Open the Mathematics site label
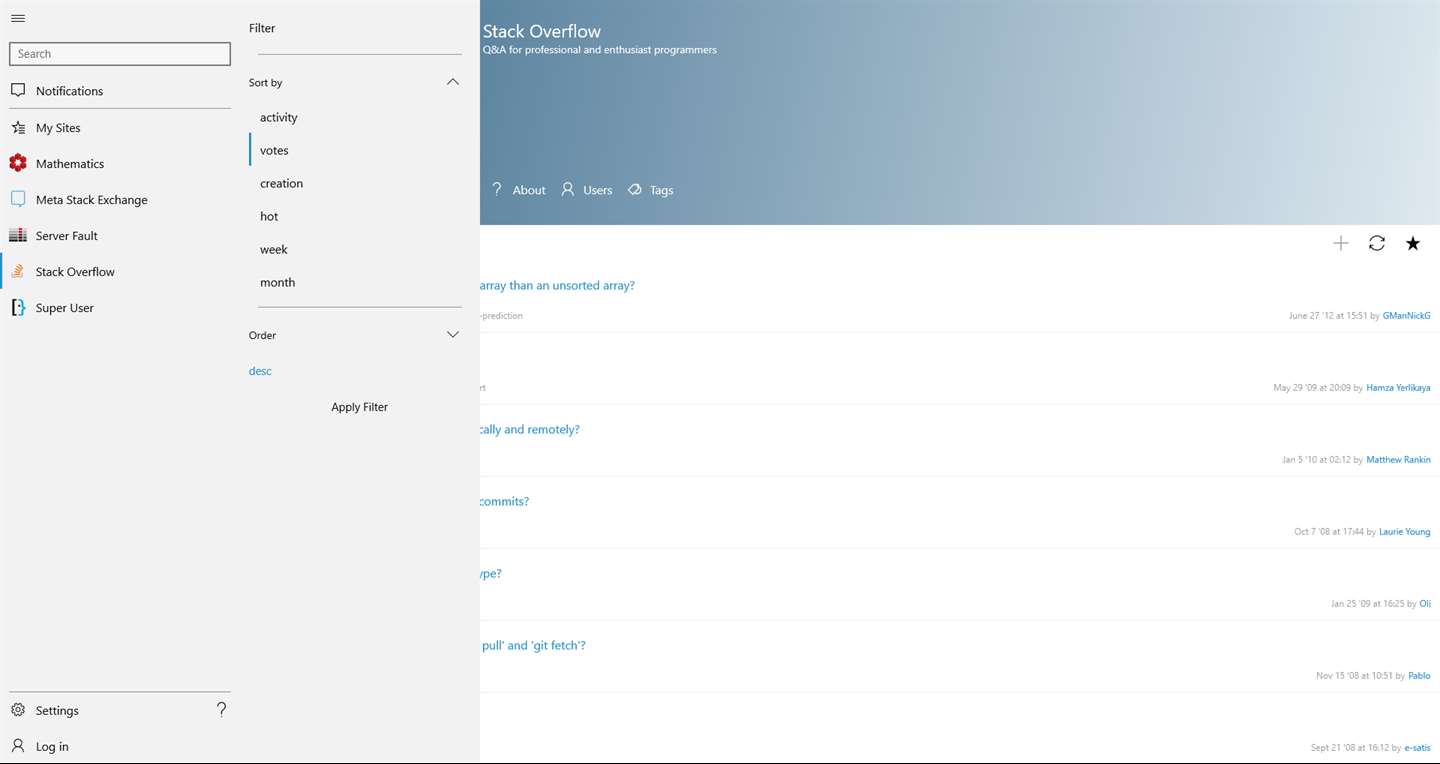The height and width of the screenshot is (764, 1440). pos(70,164)
